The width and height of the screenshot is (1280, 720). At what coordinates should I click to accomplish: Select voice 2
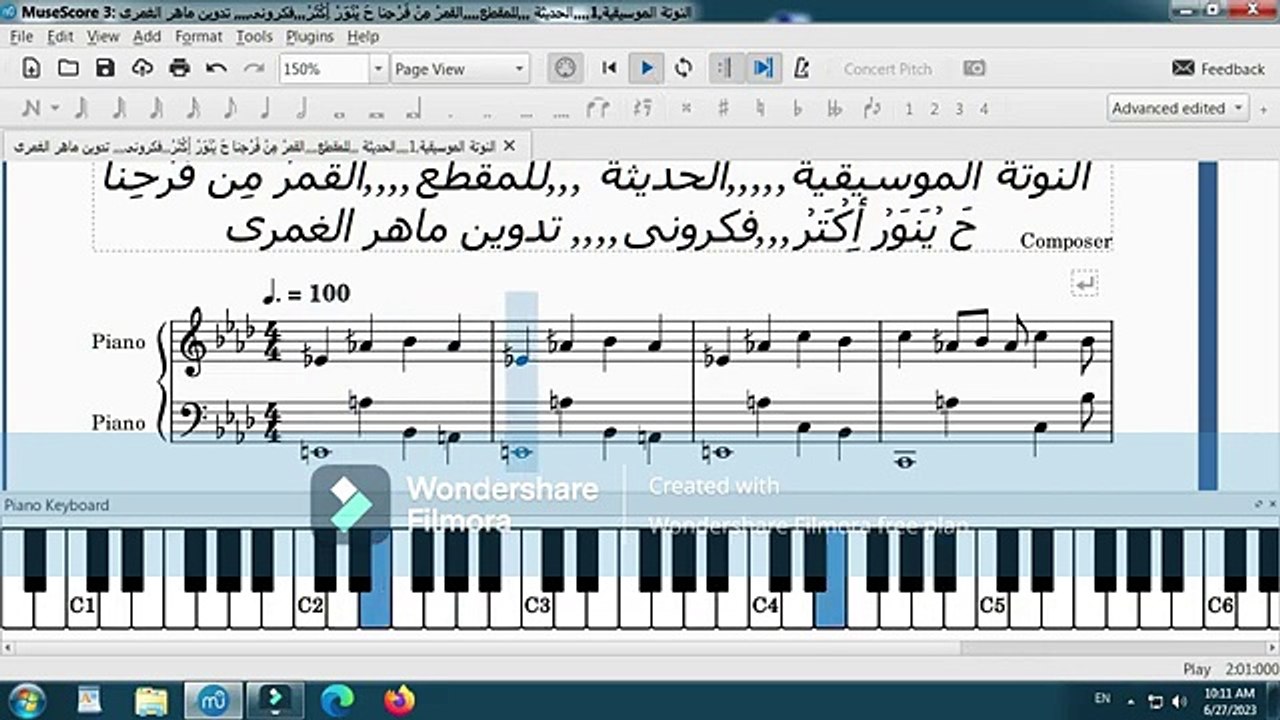(934, 109)
